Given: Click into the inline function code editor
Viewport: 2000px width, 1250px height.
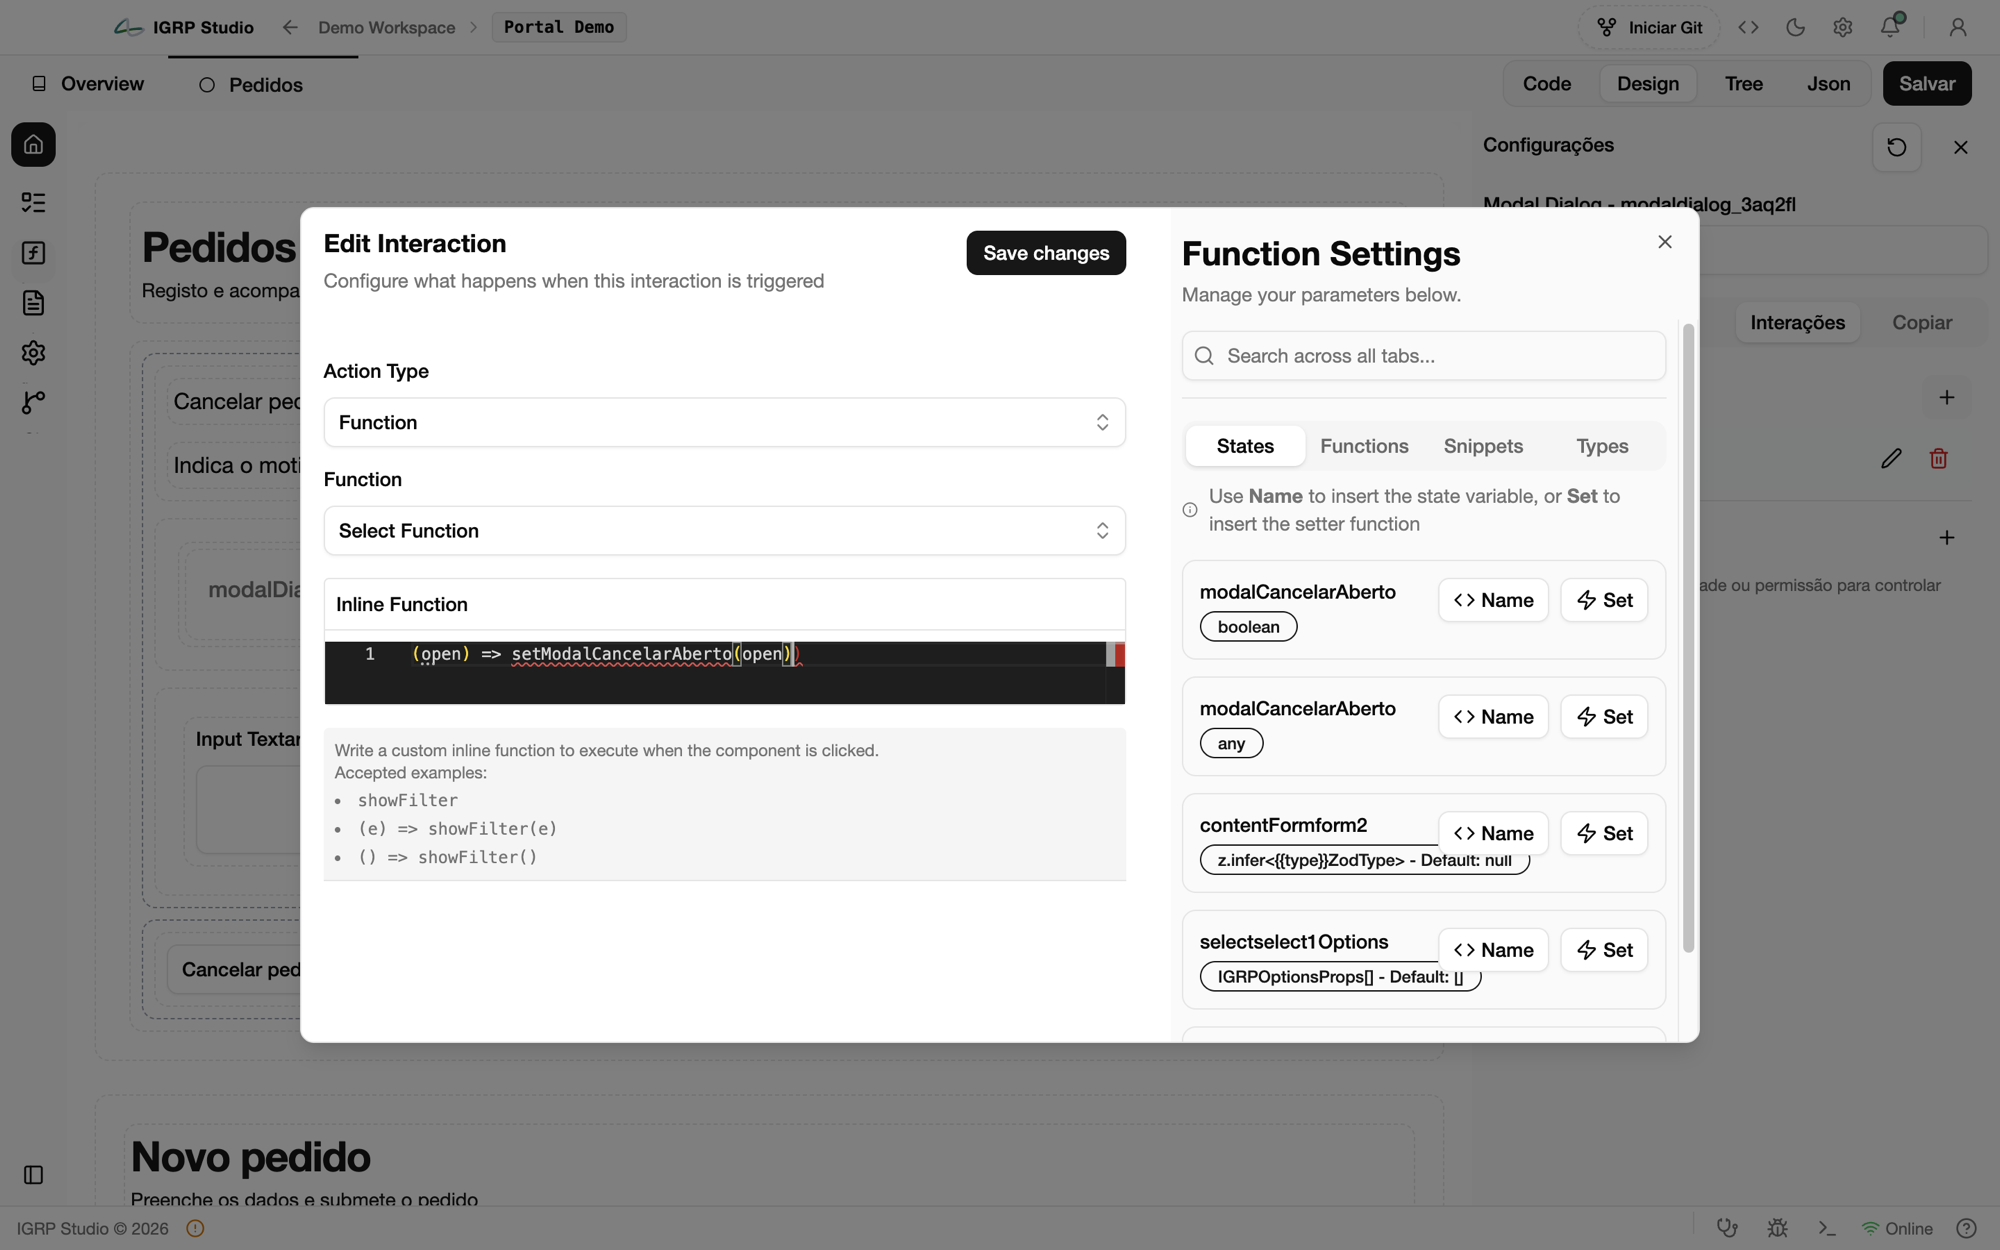Looking at the screenshot, I should coord(724,673).
